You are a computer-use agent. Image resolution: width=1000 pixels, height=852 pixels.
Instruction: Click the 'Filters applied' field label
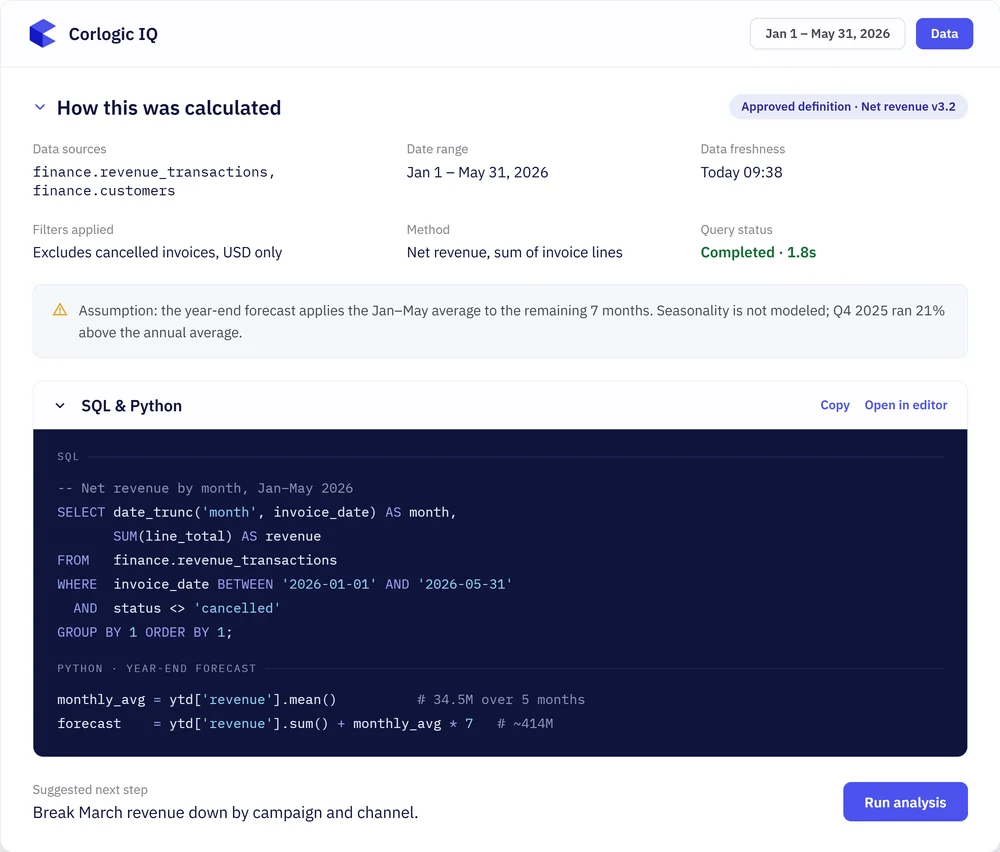[x=73, y=230]
